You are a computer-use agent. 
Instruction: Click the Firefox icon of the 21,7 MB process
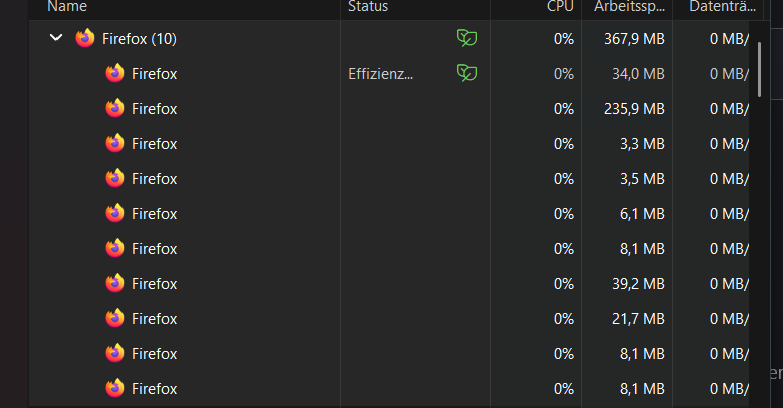(x=115, y=318)
